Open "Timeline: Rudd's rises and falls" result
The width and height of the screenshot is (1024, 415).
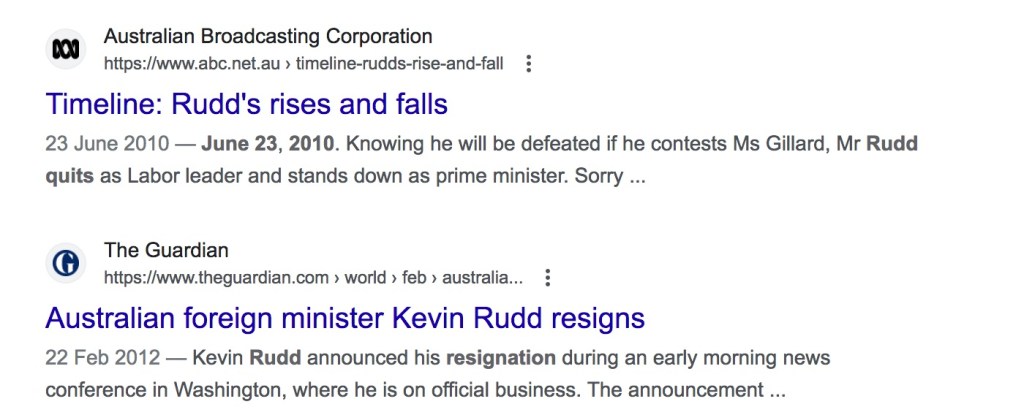click(x=246, y=104)
